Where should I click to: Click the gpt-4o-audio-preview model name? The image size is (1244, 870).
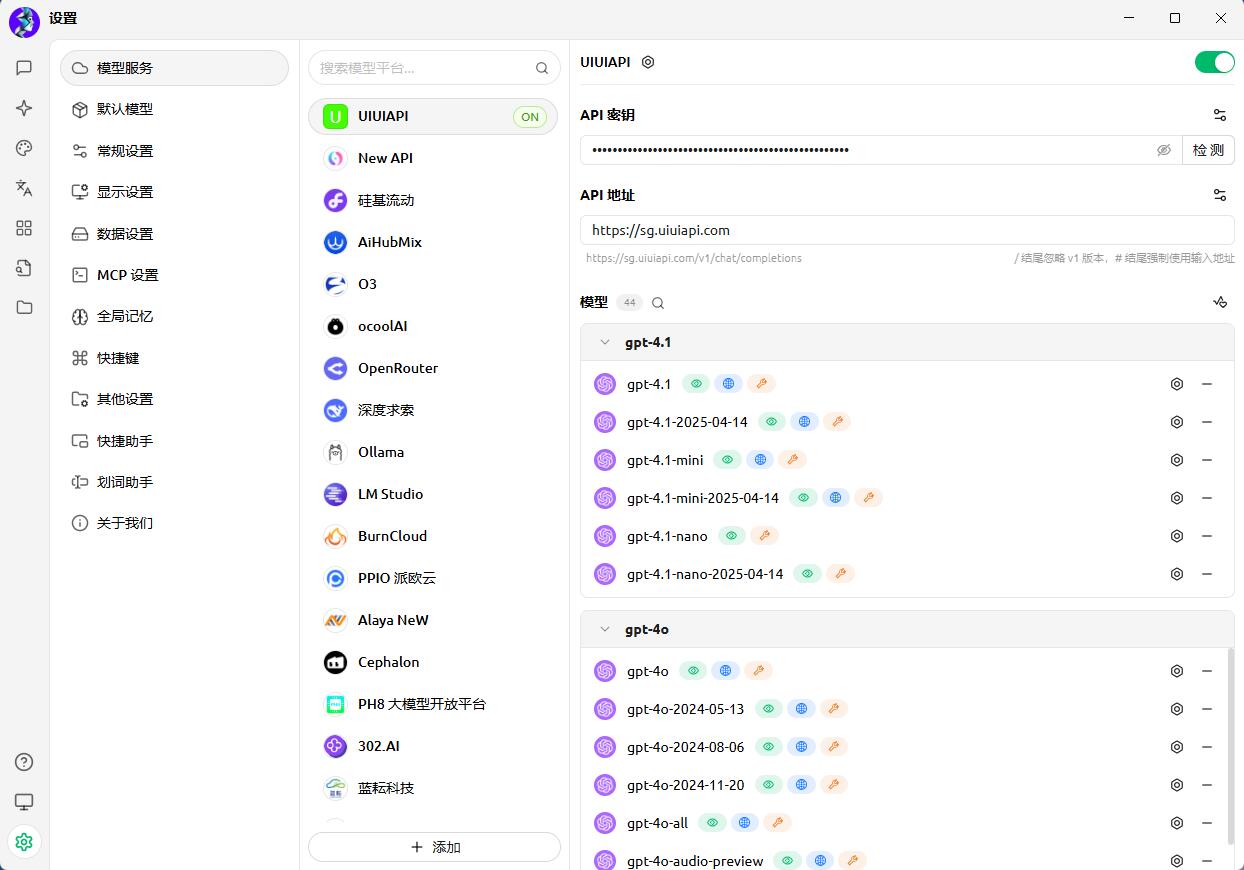click(x=695, y=861)
